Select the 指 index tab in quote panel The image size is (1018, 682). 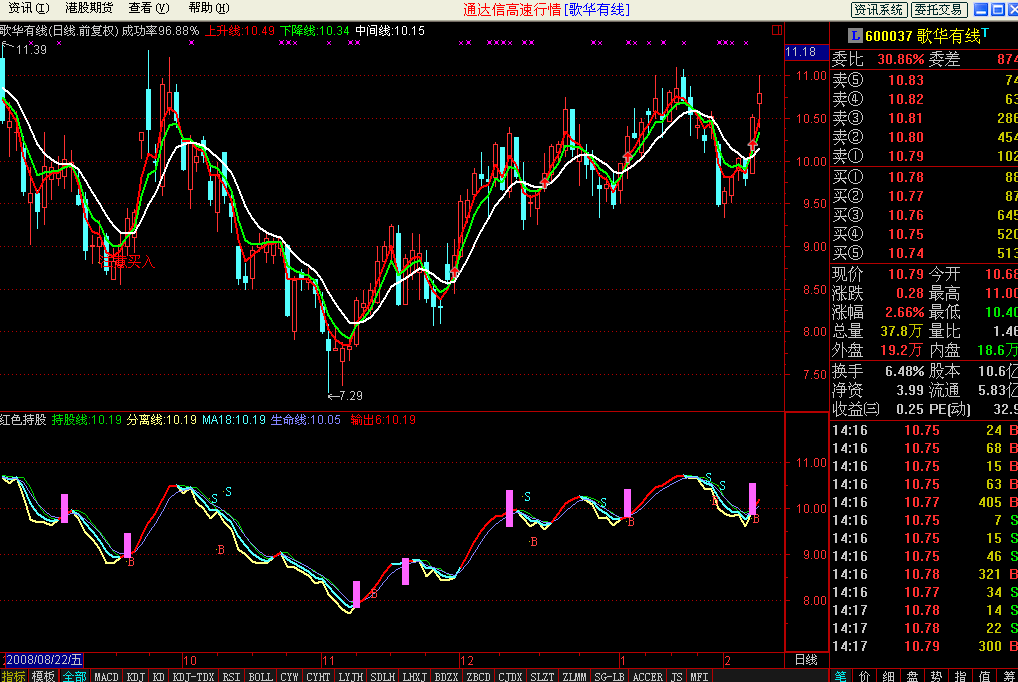pos(960,676)
